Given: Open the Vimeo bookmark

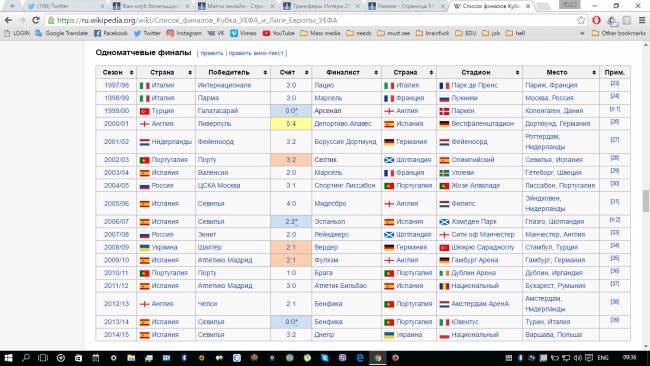Looking at the screenshot, I should [x=243, y=33].
